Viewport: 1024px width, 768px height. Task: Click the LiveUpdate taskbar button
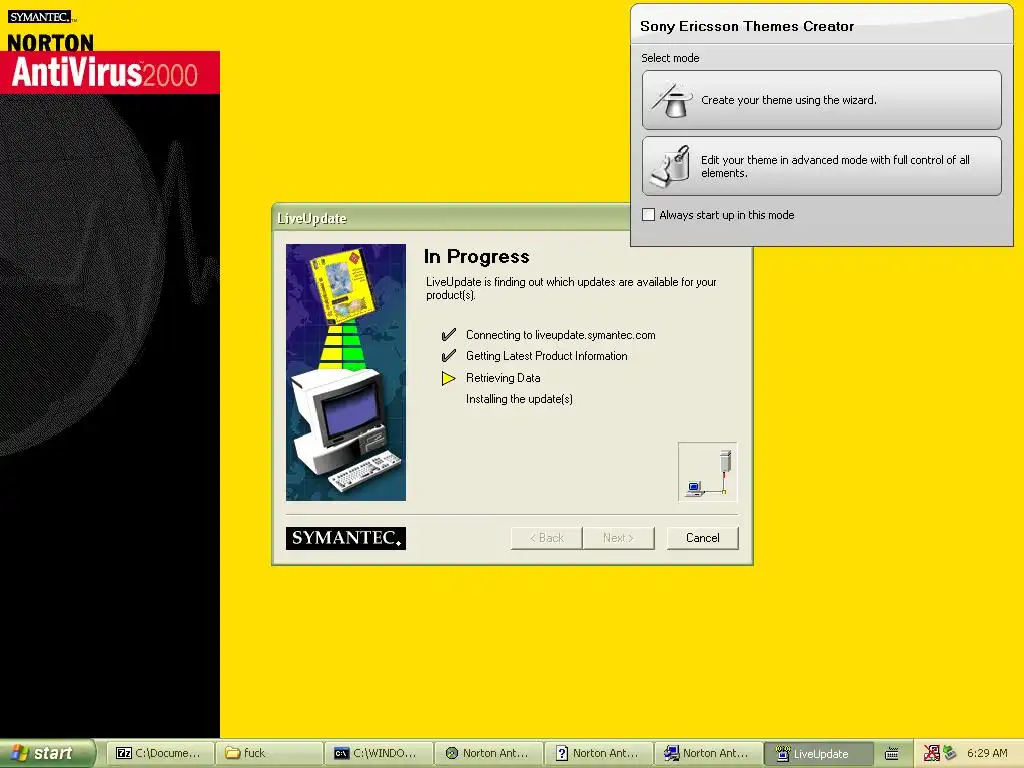(819, 754)
